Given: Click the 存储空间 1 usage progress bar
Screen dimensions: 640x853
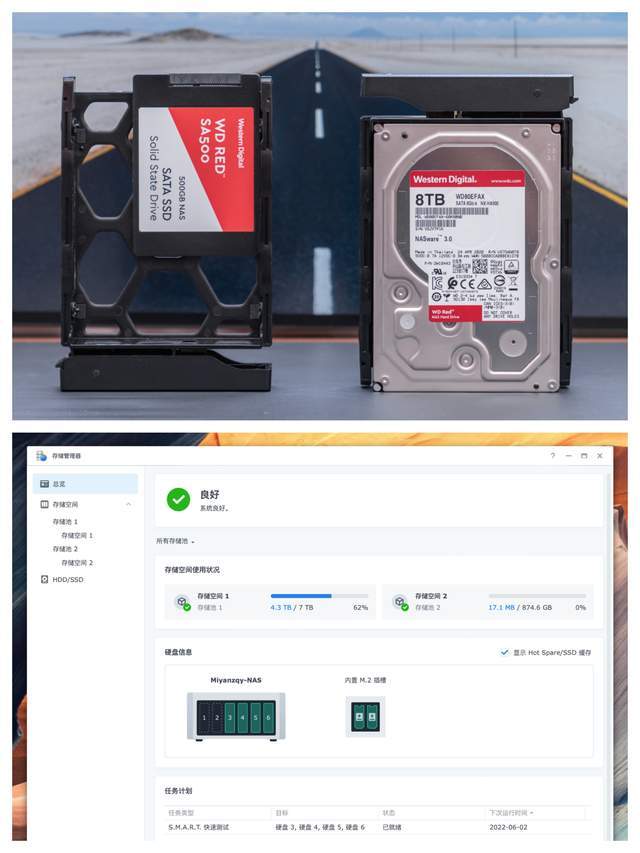Looking at the screenshot, I should [x=319, y=596].
